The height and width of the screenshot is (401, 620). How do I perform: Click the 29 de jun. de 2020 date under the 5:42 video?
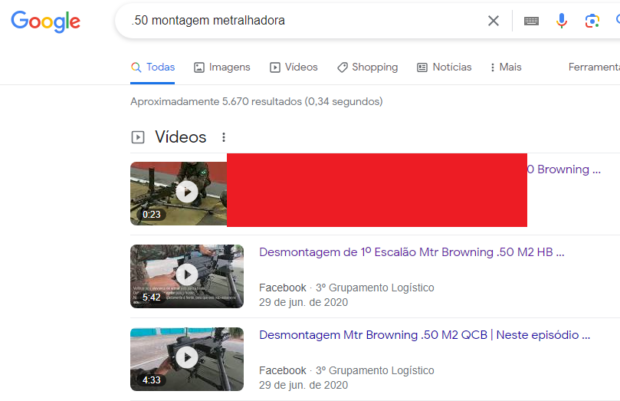coord(303,302)
